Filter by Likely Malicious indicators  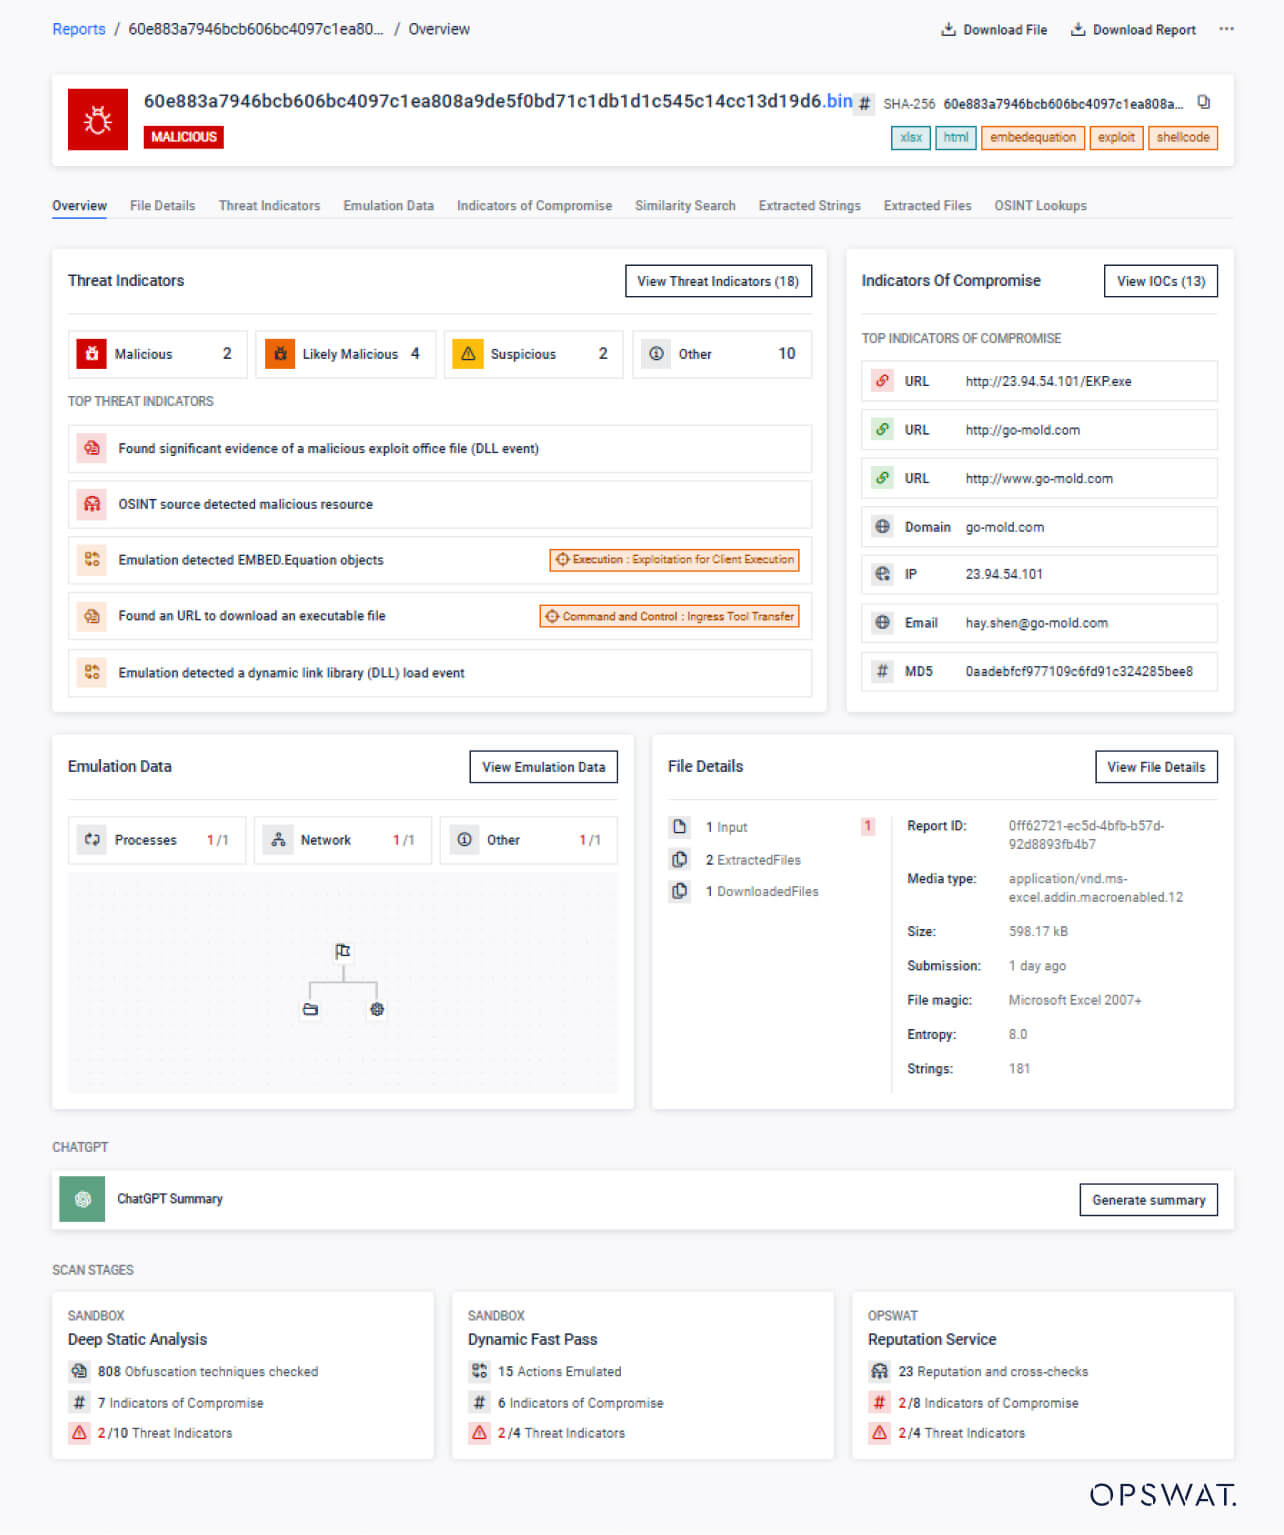346,354
